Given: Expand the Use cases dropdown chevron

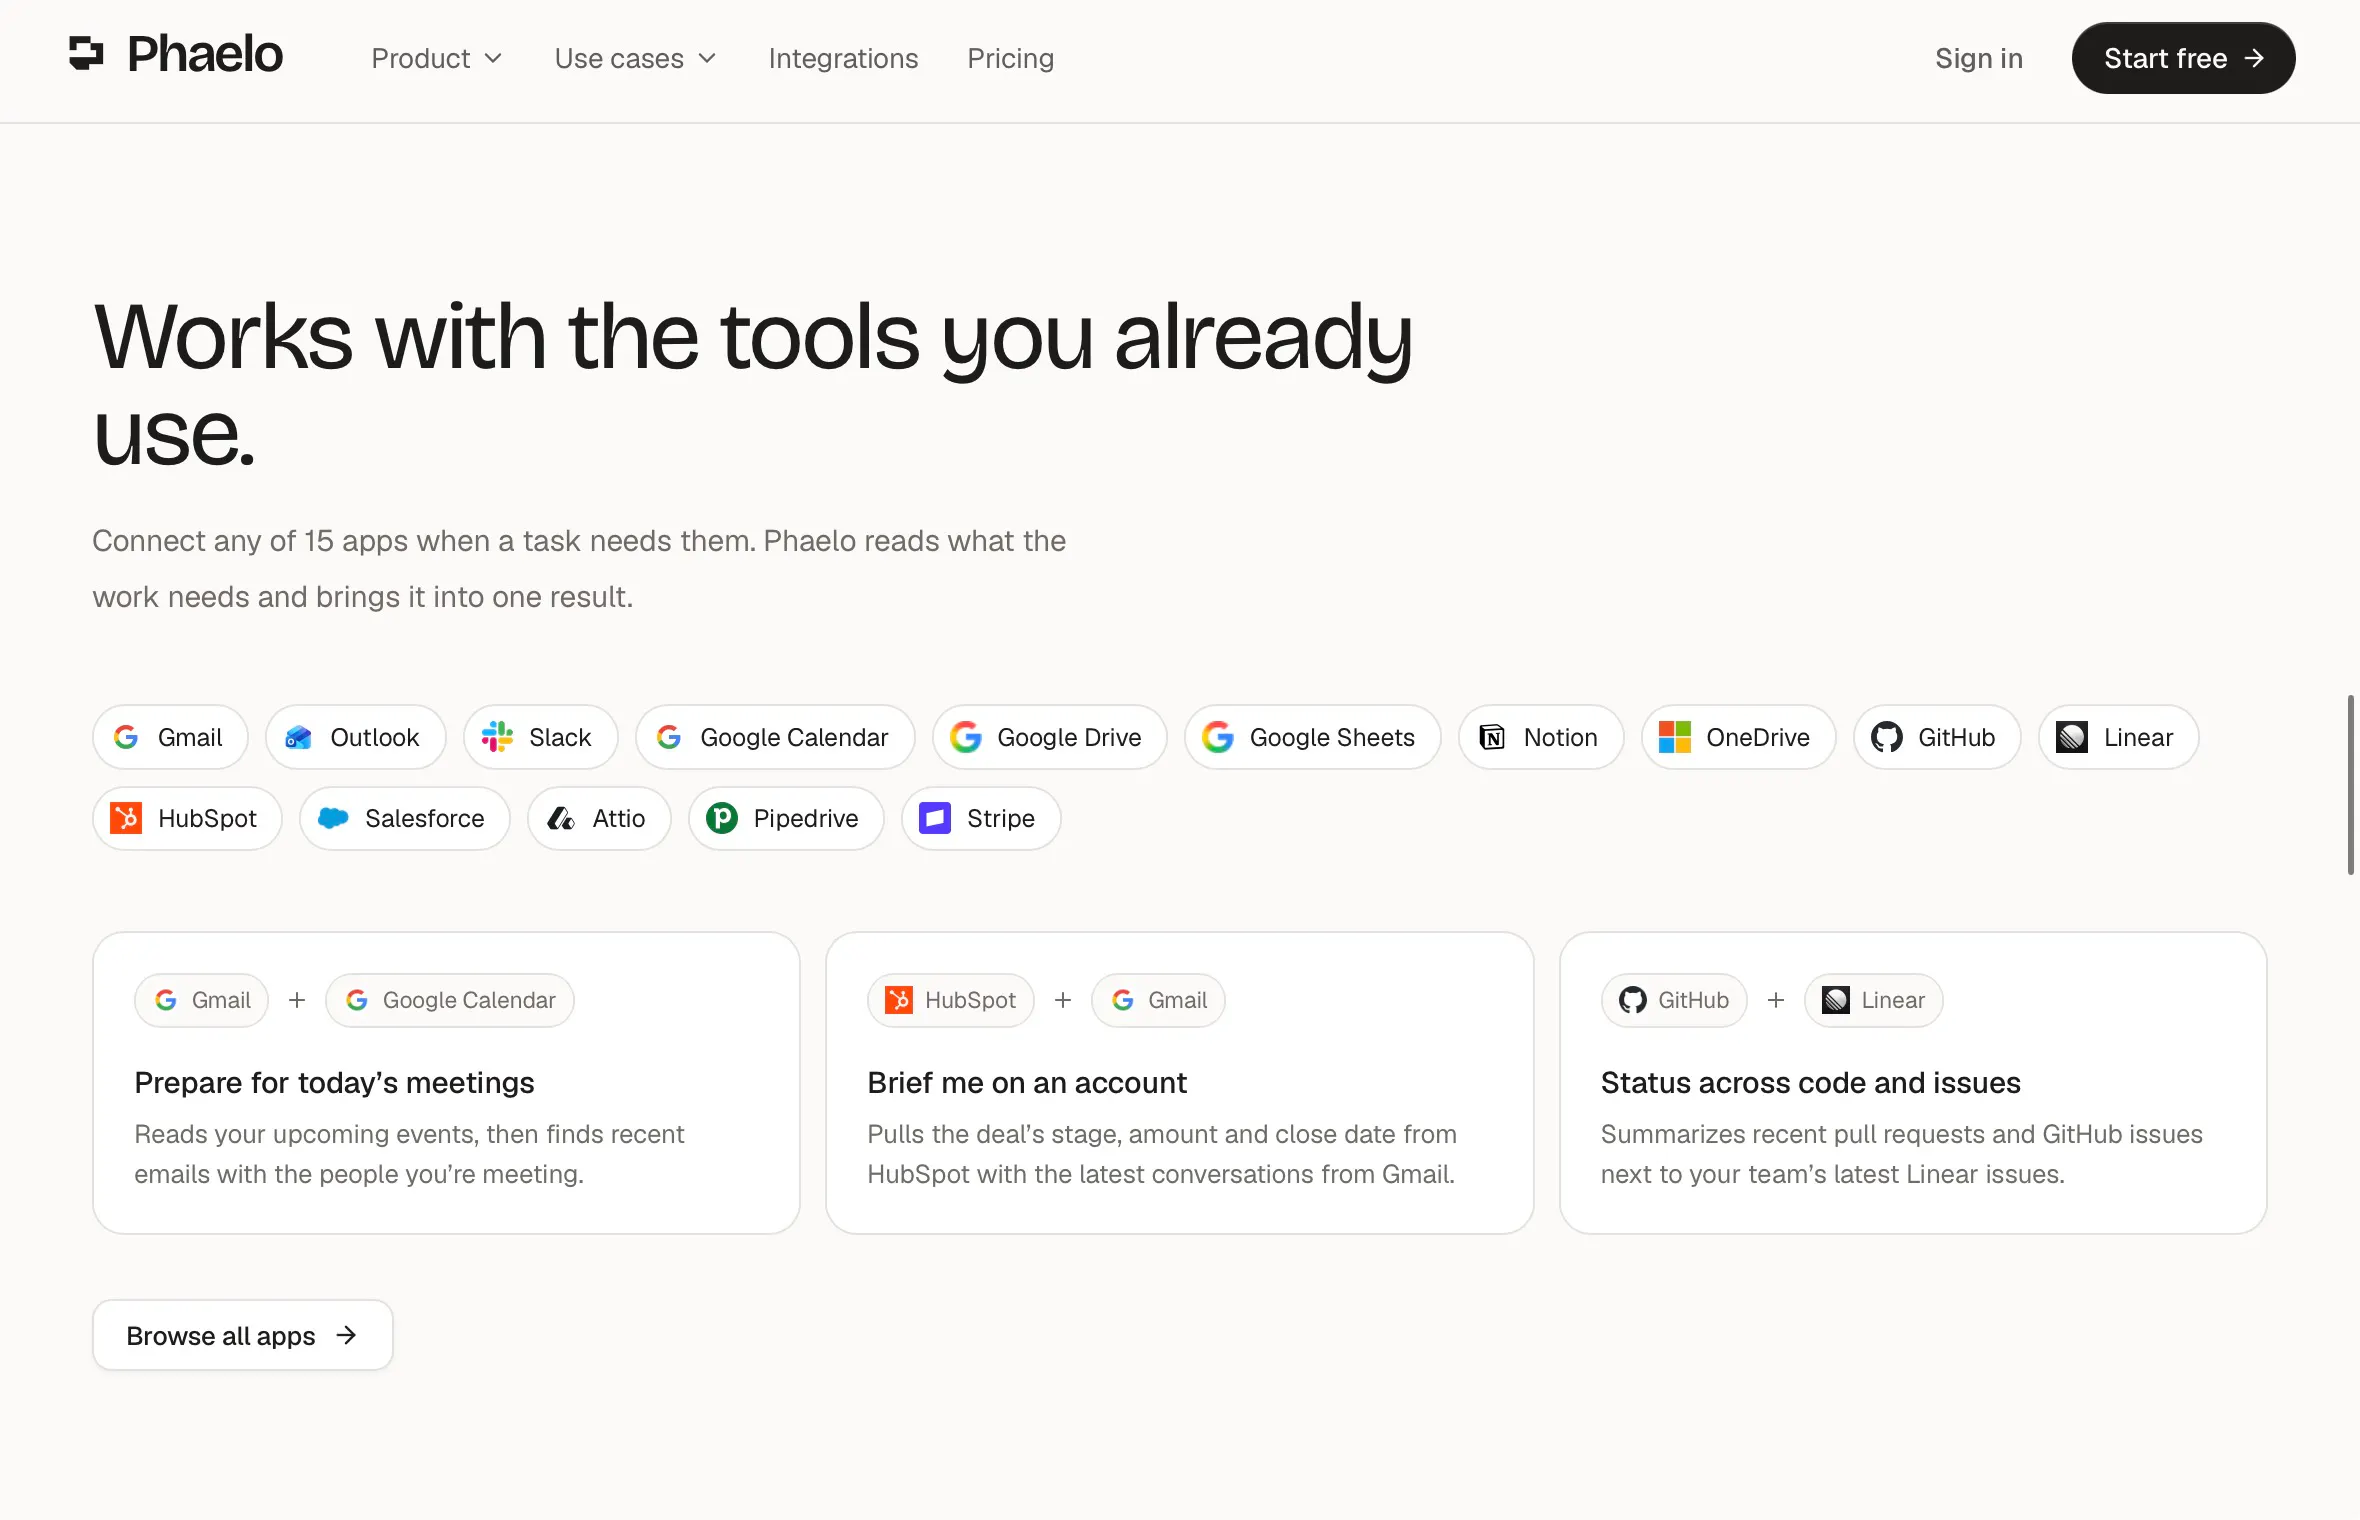Looking at the screenshot, I should pyautogui.click(x=707, y=58).
